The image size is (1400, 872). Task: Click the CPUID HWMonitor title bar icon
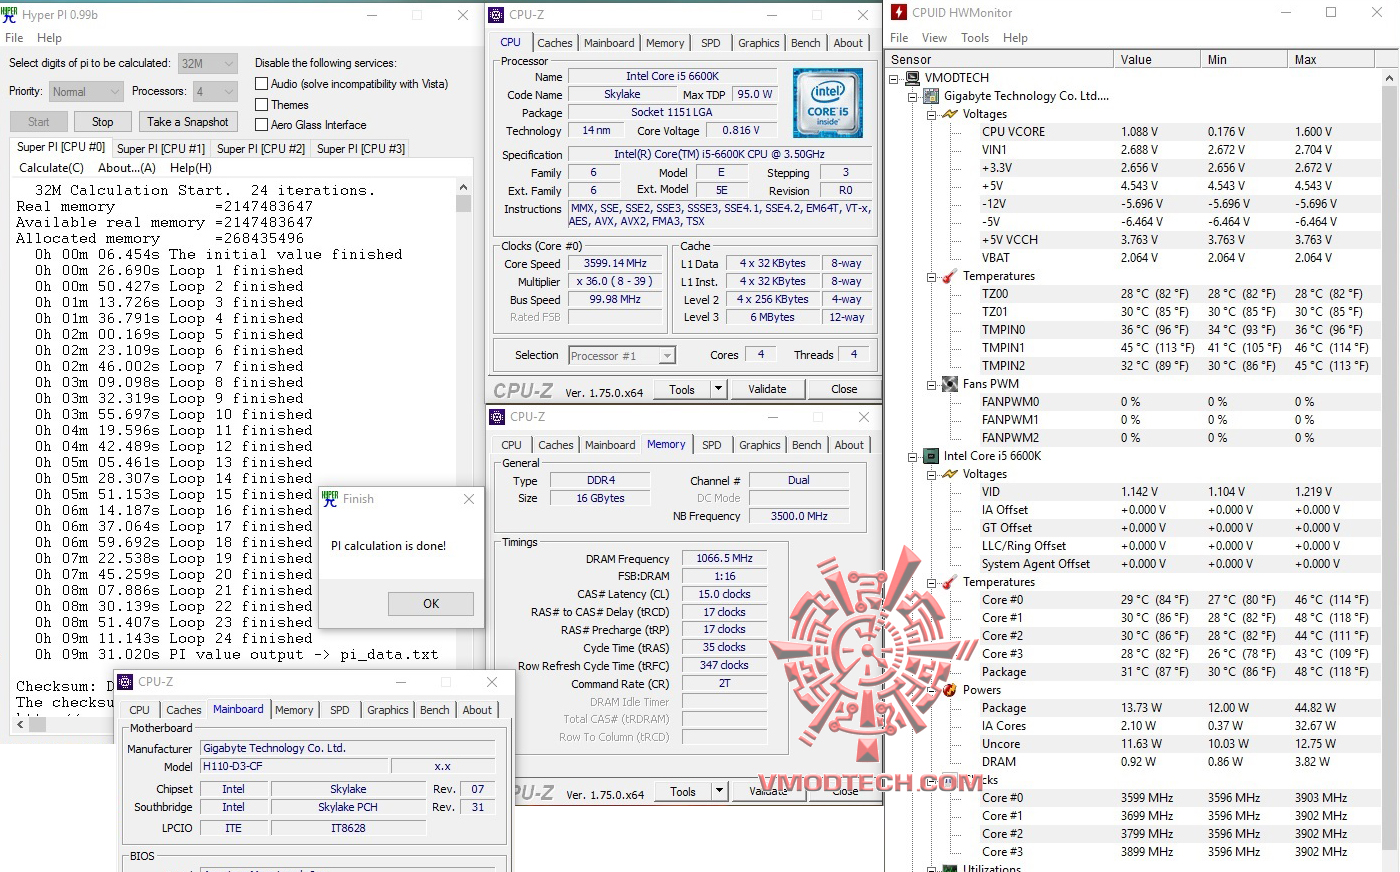tap(899, 13)
